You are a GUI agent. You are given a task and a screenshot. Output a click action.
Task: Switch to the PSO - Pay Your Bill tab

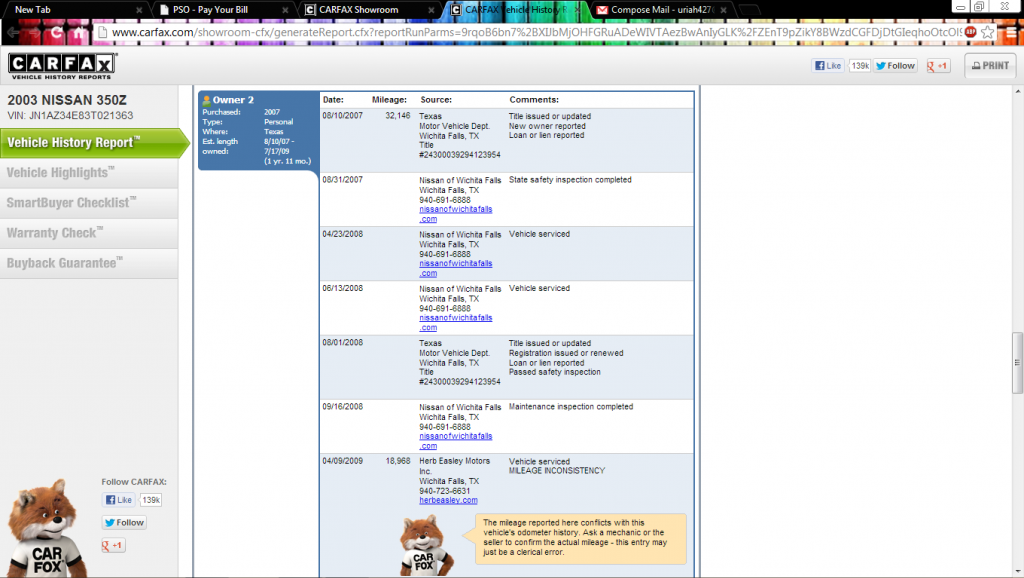coord(222,10)
